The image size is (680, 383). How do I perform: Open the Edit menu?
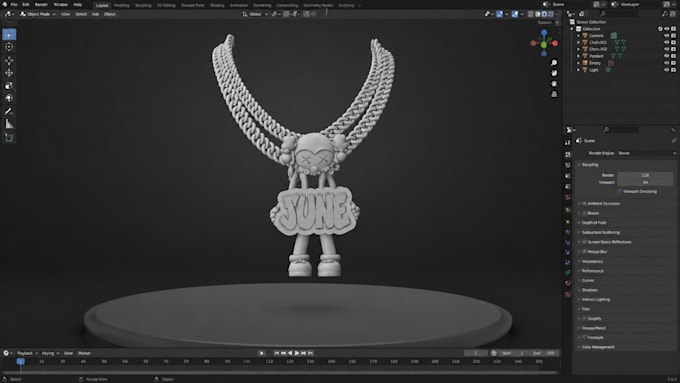(26, 4)
